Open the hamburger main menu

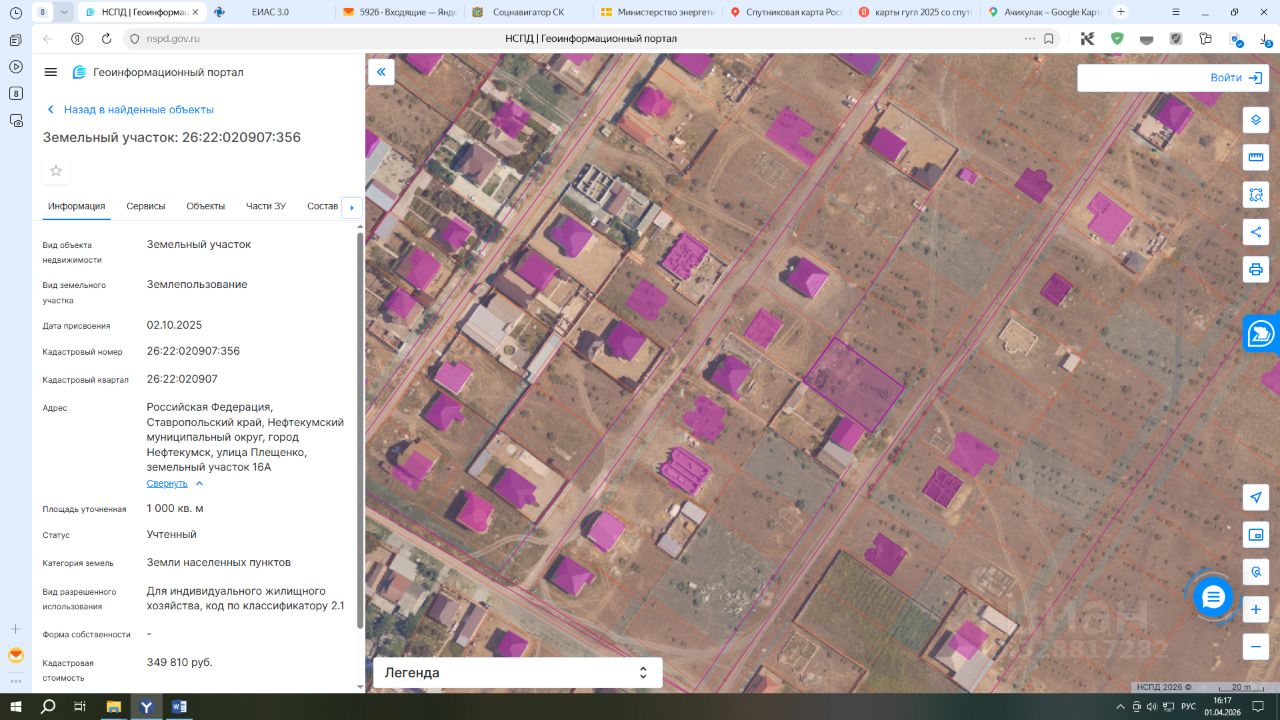[51, 72]
